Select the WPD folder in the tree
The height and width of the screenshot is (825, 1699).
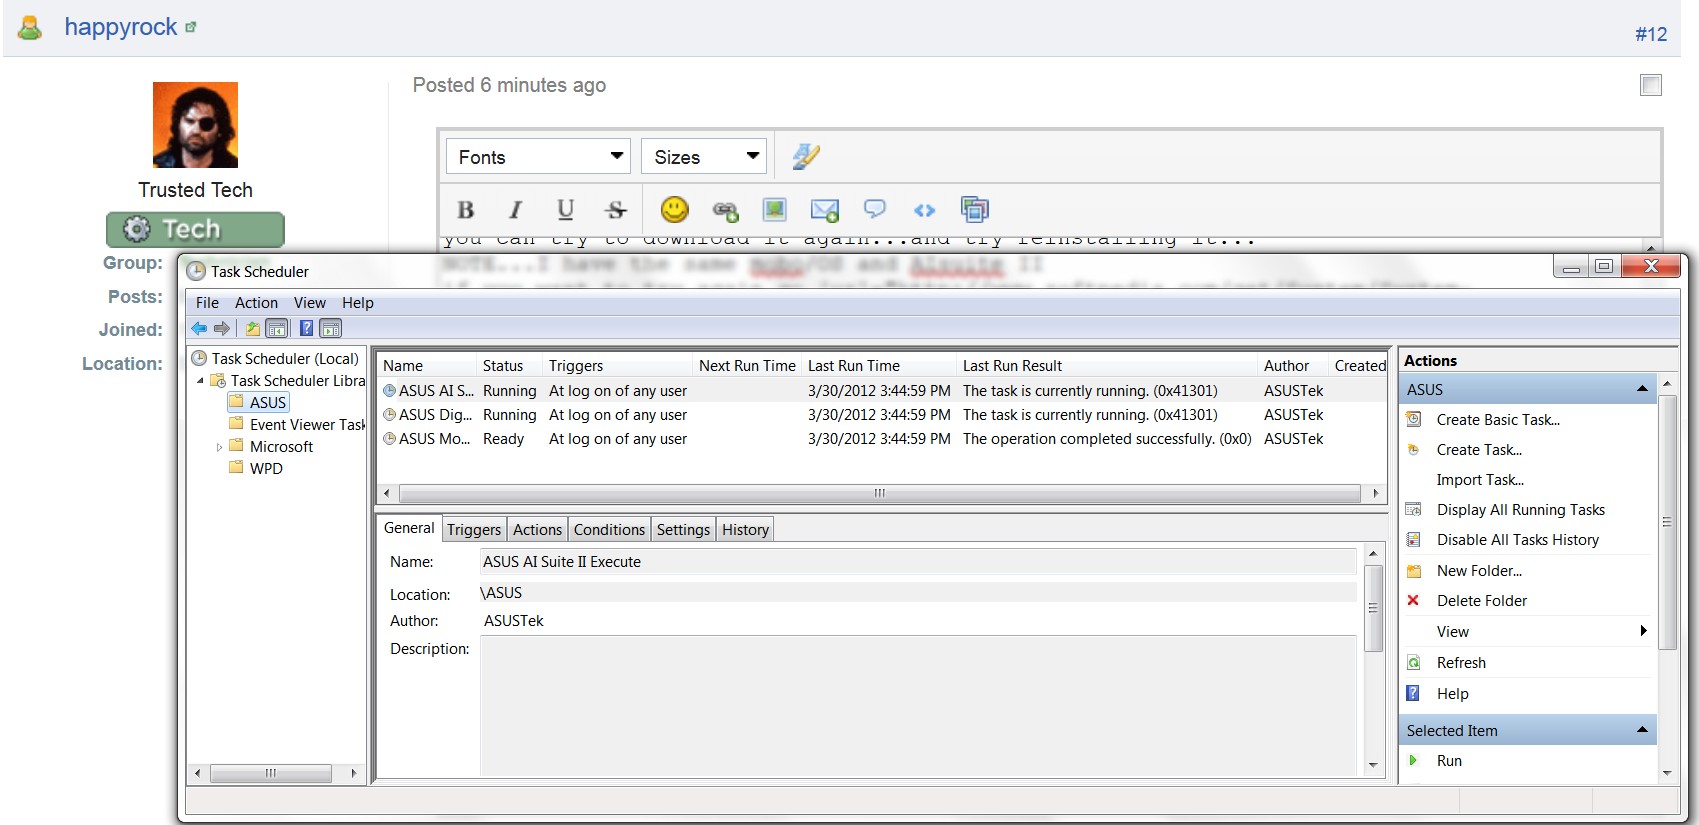coord(266,469)
